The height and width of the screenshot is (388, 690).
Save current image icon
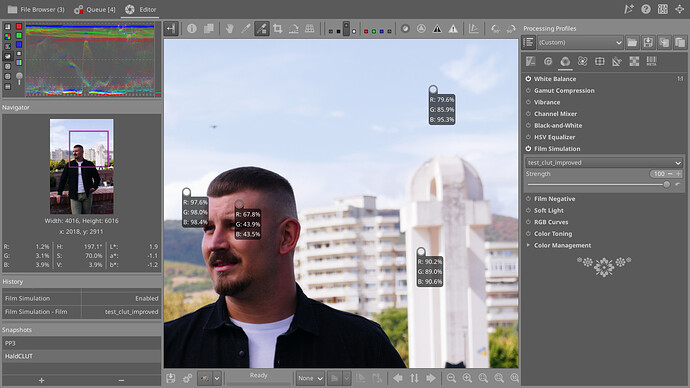point(171,378)
